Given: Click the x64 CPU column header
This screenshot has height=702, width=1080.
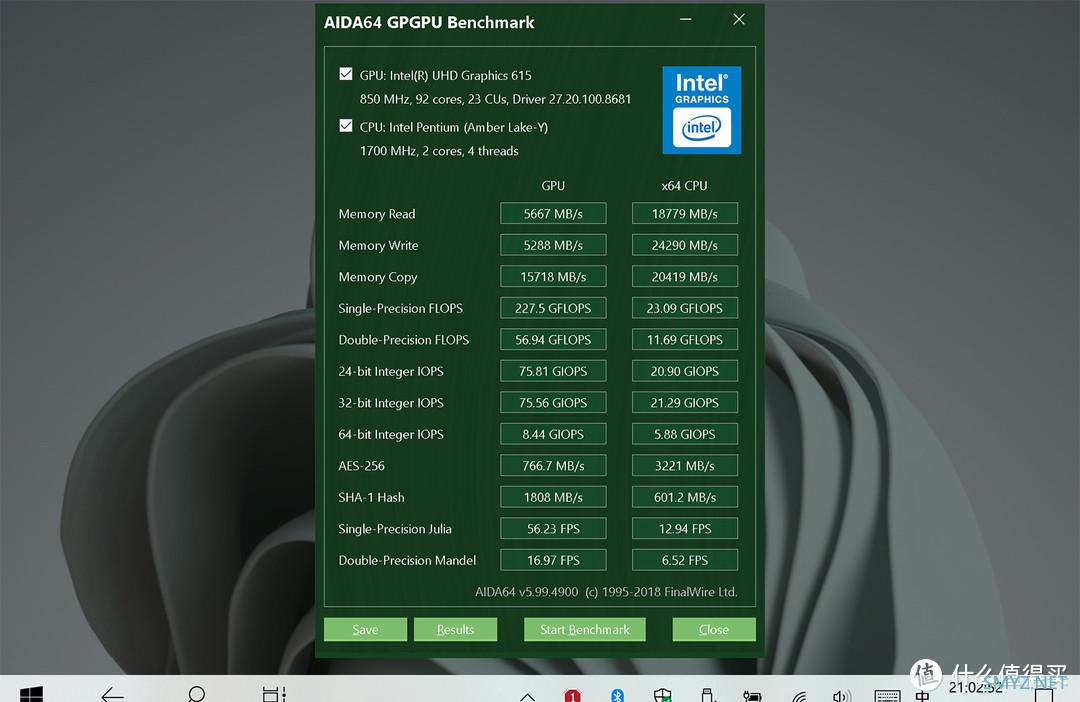Looking at the screenshot, I should tap(685, 185).
